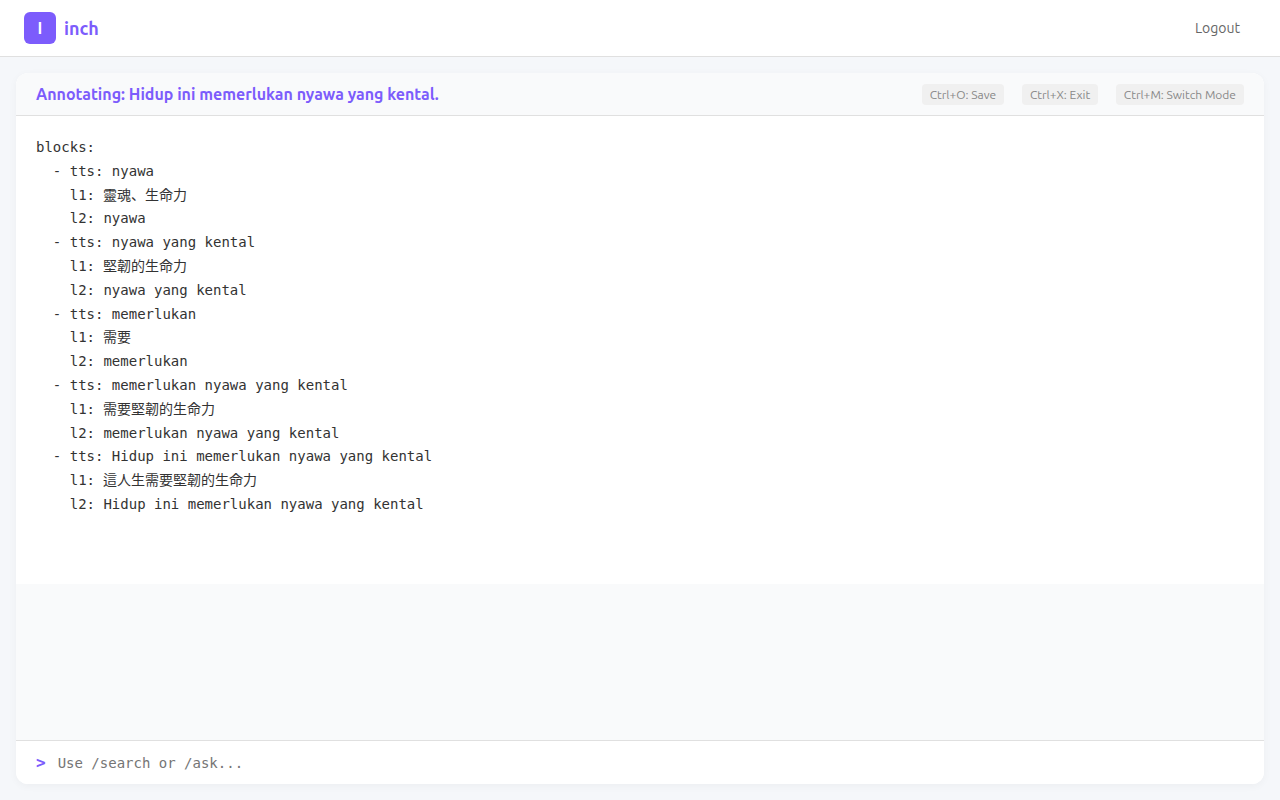Click the line '- tts: nyawa yang kental'
This screenshot has width=1280, height=800.
[154, 242]
